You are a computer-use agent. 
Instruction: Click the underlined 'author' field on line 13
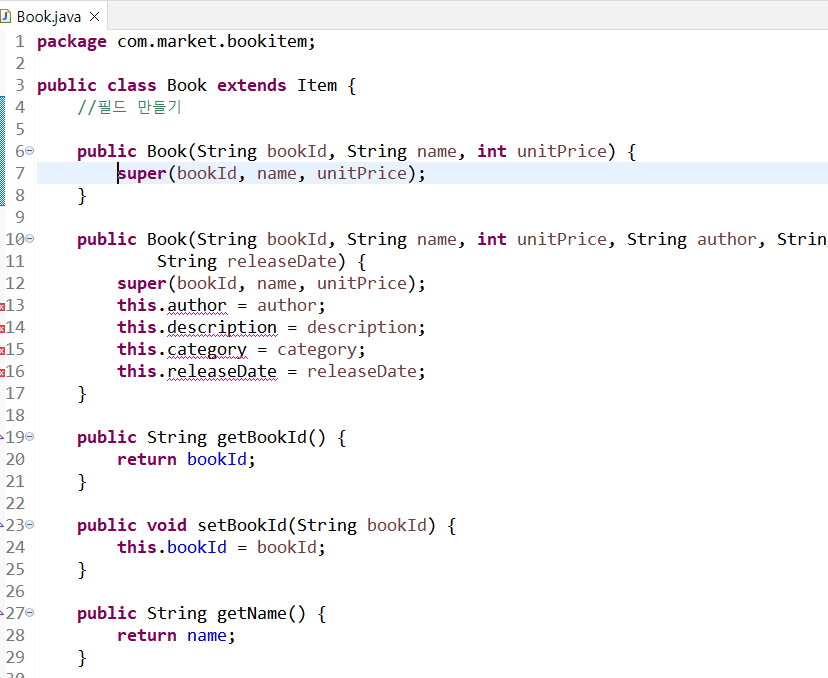pos(197,305)
